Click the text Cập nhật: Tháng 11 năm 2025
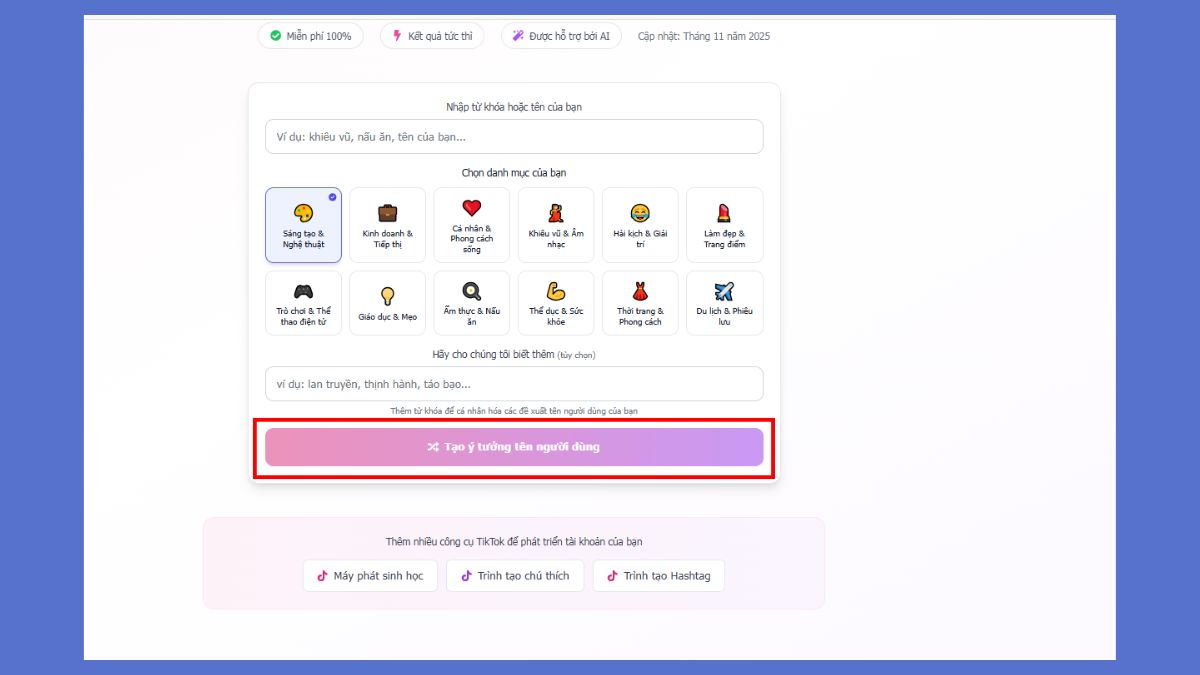This screenshot has height=675, width=1200. click(704, 36)
